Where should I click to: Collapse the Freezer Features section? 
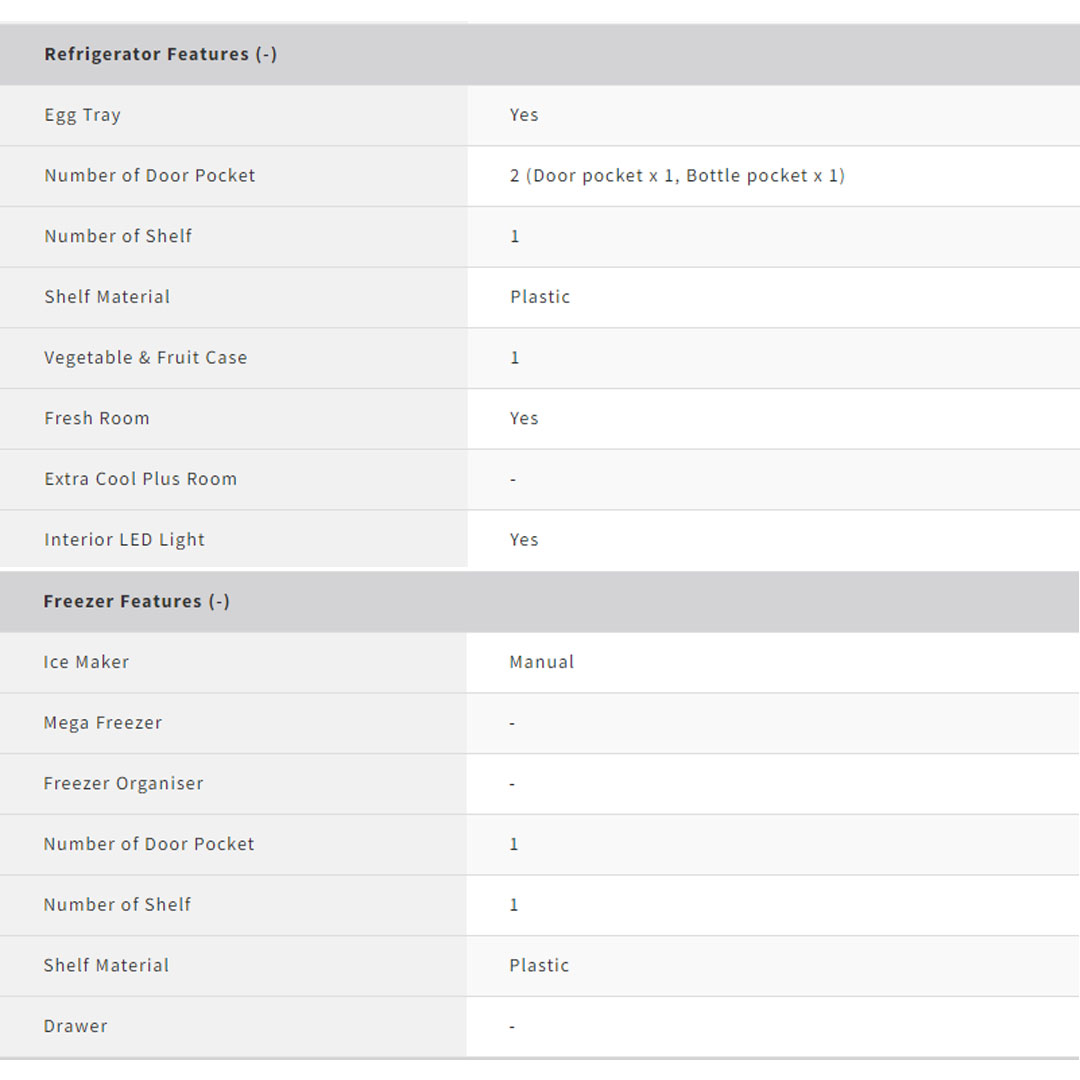(x=136, y=602)
